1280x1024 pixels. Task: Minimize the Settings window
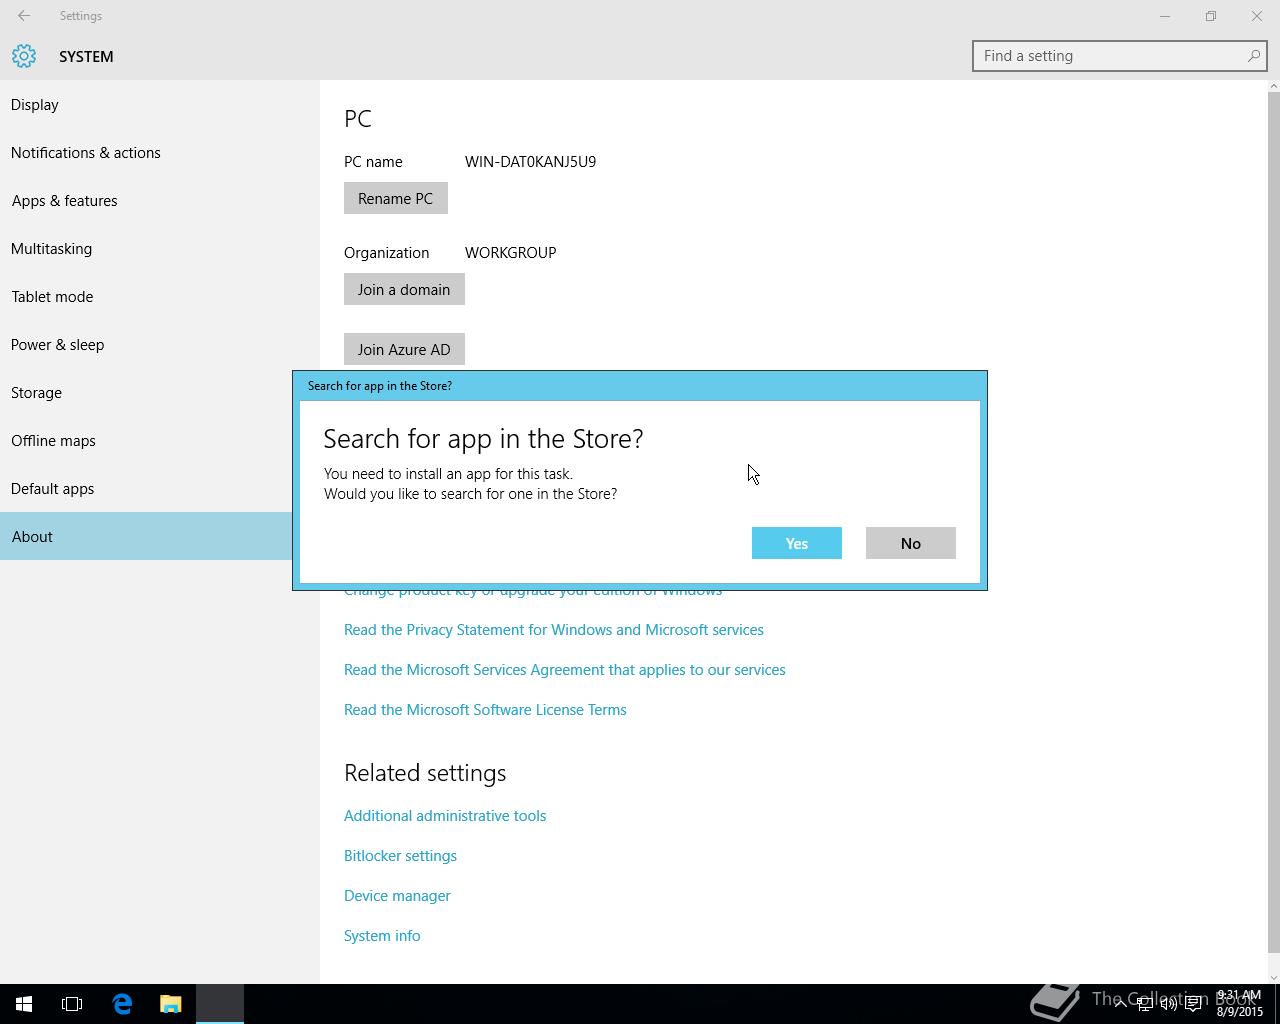pyautogui.click(x=1164, y=16)
